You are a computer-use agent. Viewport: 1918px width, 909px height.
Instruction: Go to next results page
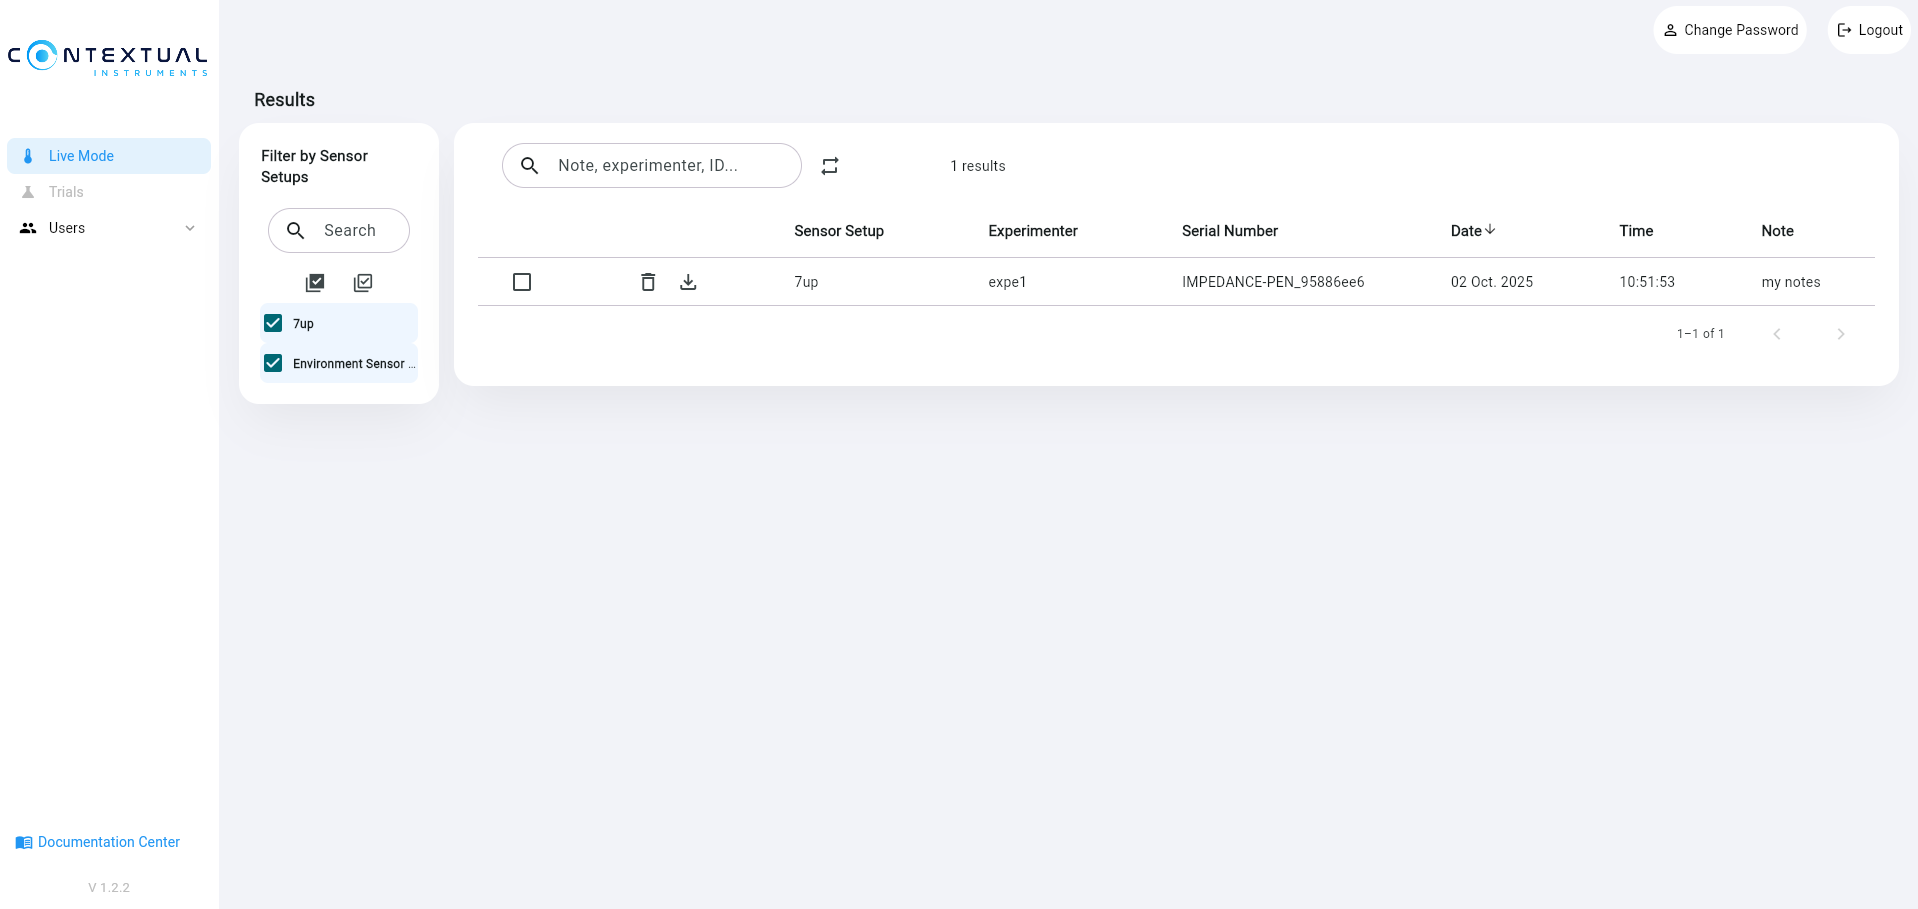(x=1840, y=334)
